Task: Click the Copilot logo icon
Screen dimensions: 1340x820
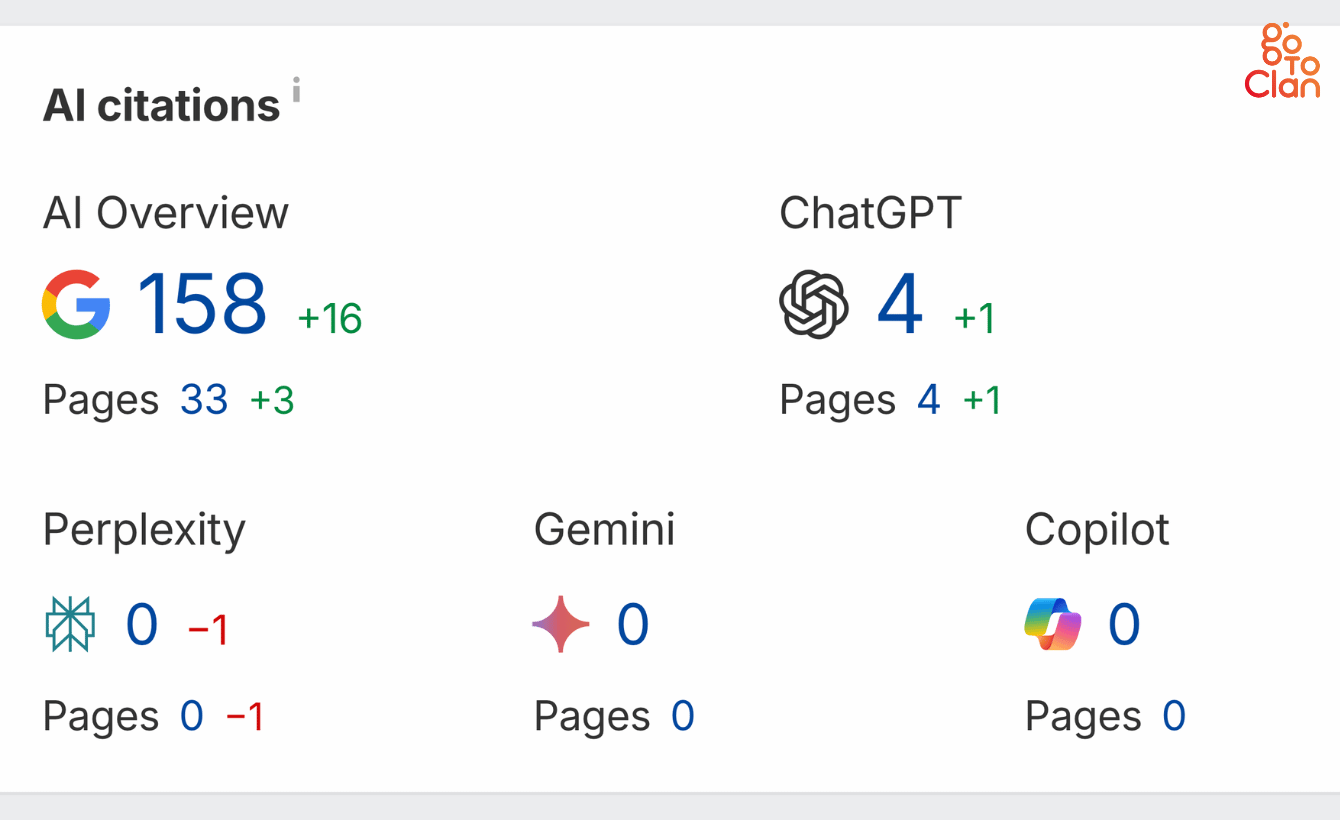Action: pos(1052,623)
